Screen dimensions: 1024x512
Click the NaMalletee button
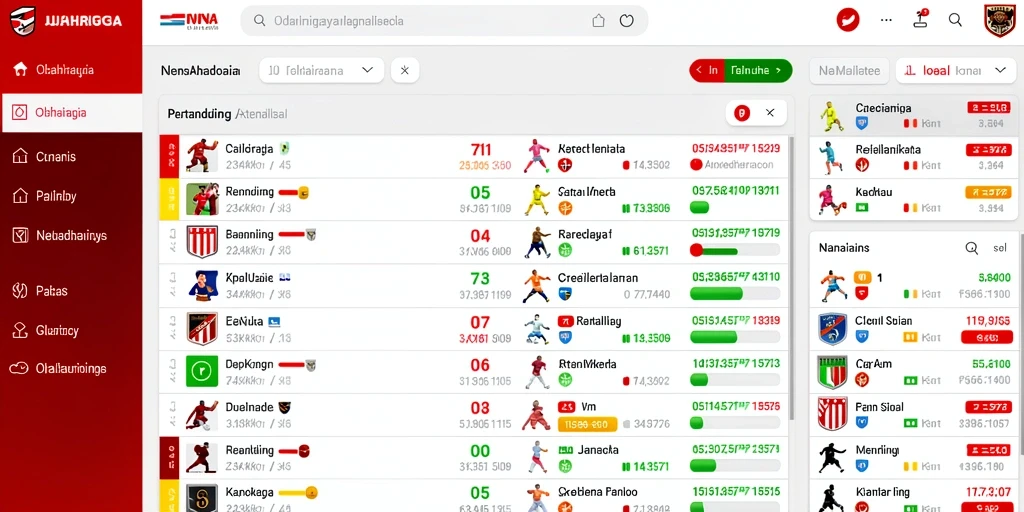pyautogui.click(x=849, y=71)
